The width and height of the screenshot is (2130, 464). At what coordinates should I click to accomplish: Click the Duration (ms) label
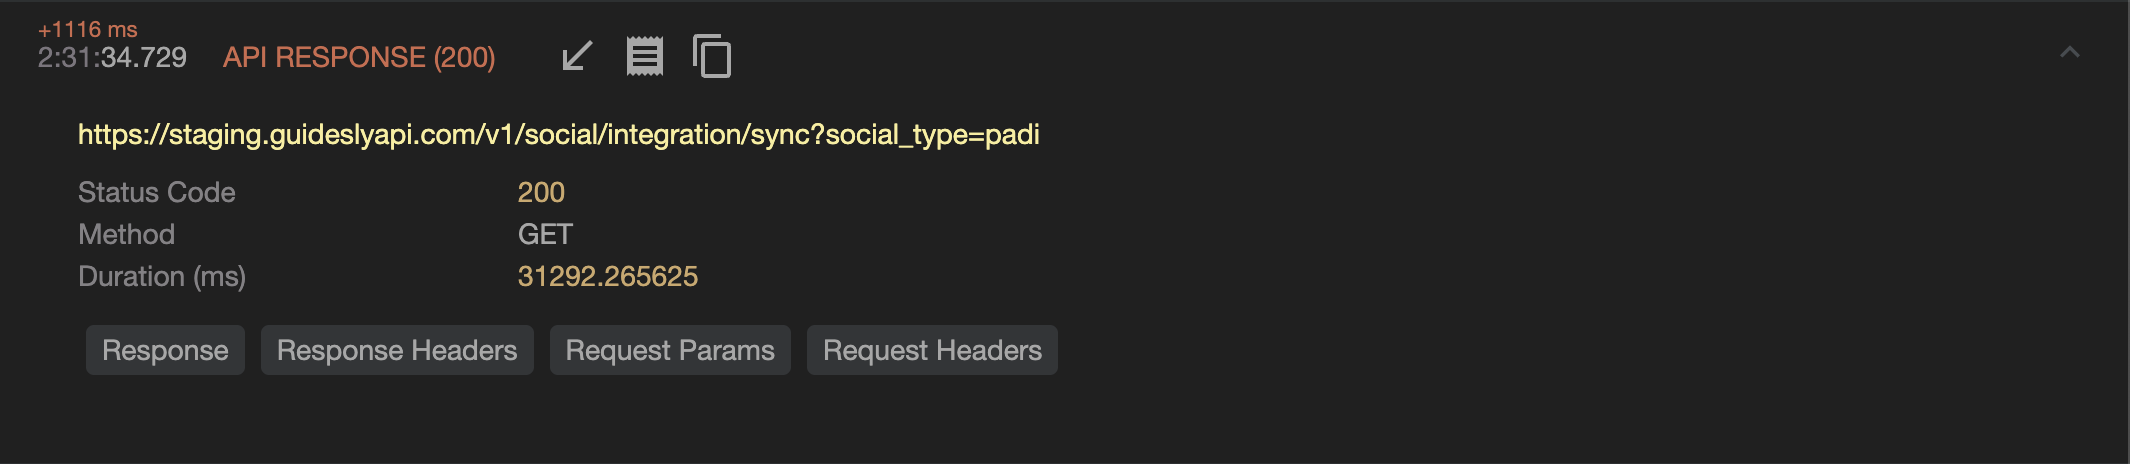pyautogui.click(x=162, y=276)
